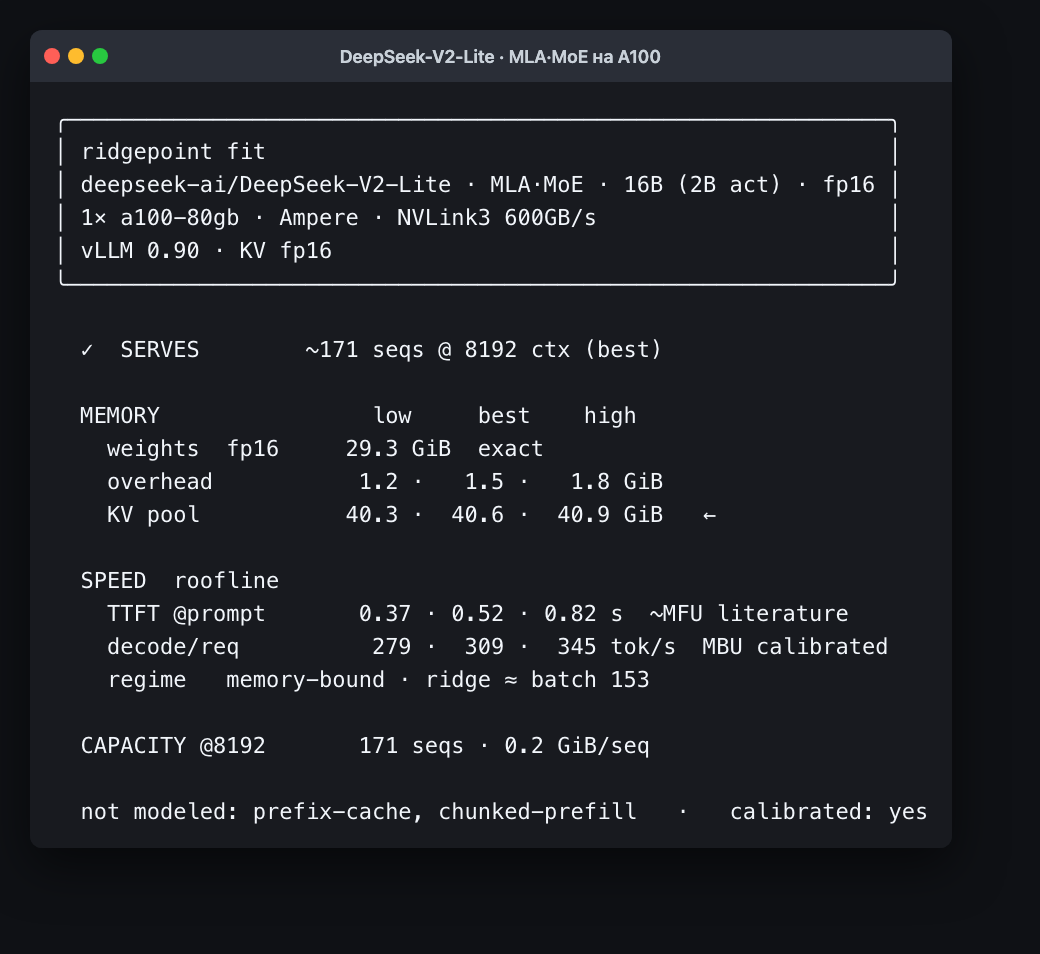Click the 'ridgepoint fit' header line
The image size is (1040, 954).
click(173, 152)
